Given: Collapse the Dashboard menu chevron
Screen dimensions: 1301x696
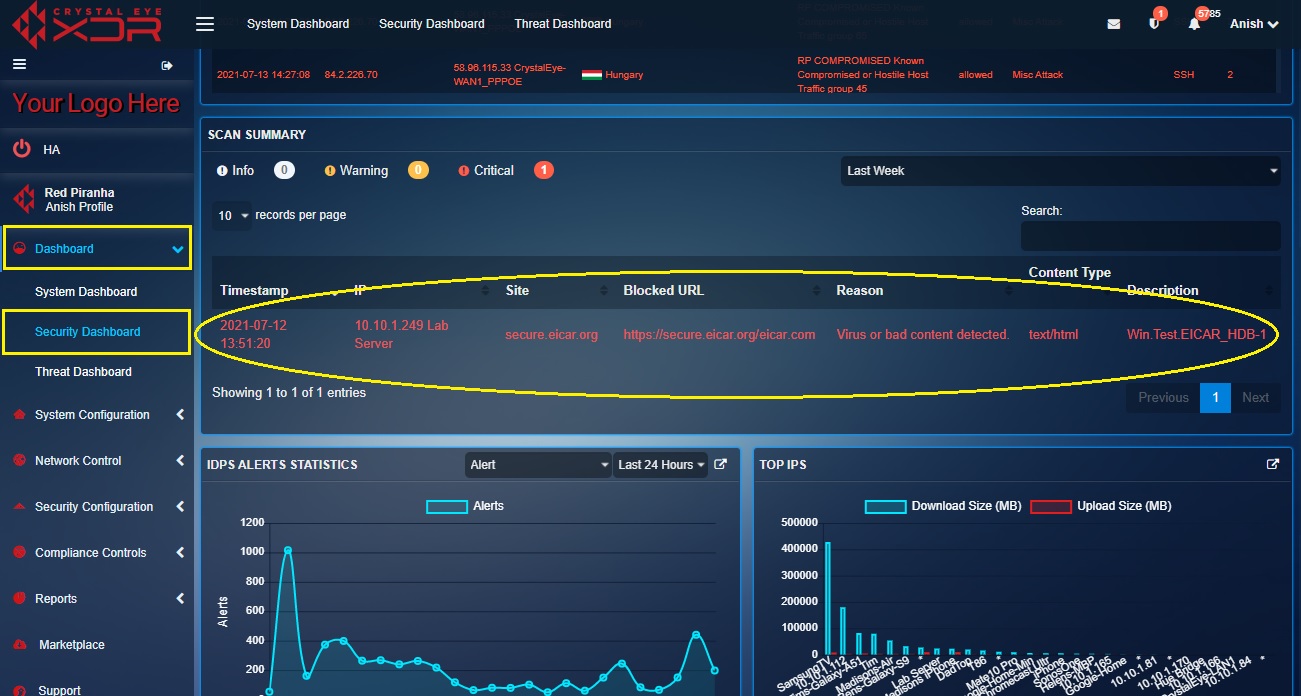Looking at the screenshot, I should 178,249.
